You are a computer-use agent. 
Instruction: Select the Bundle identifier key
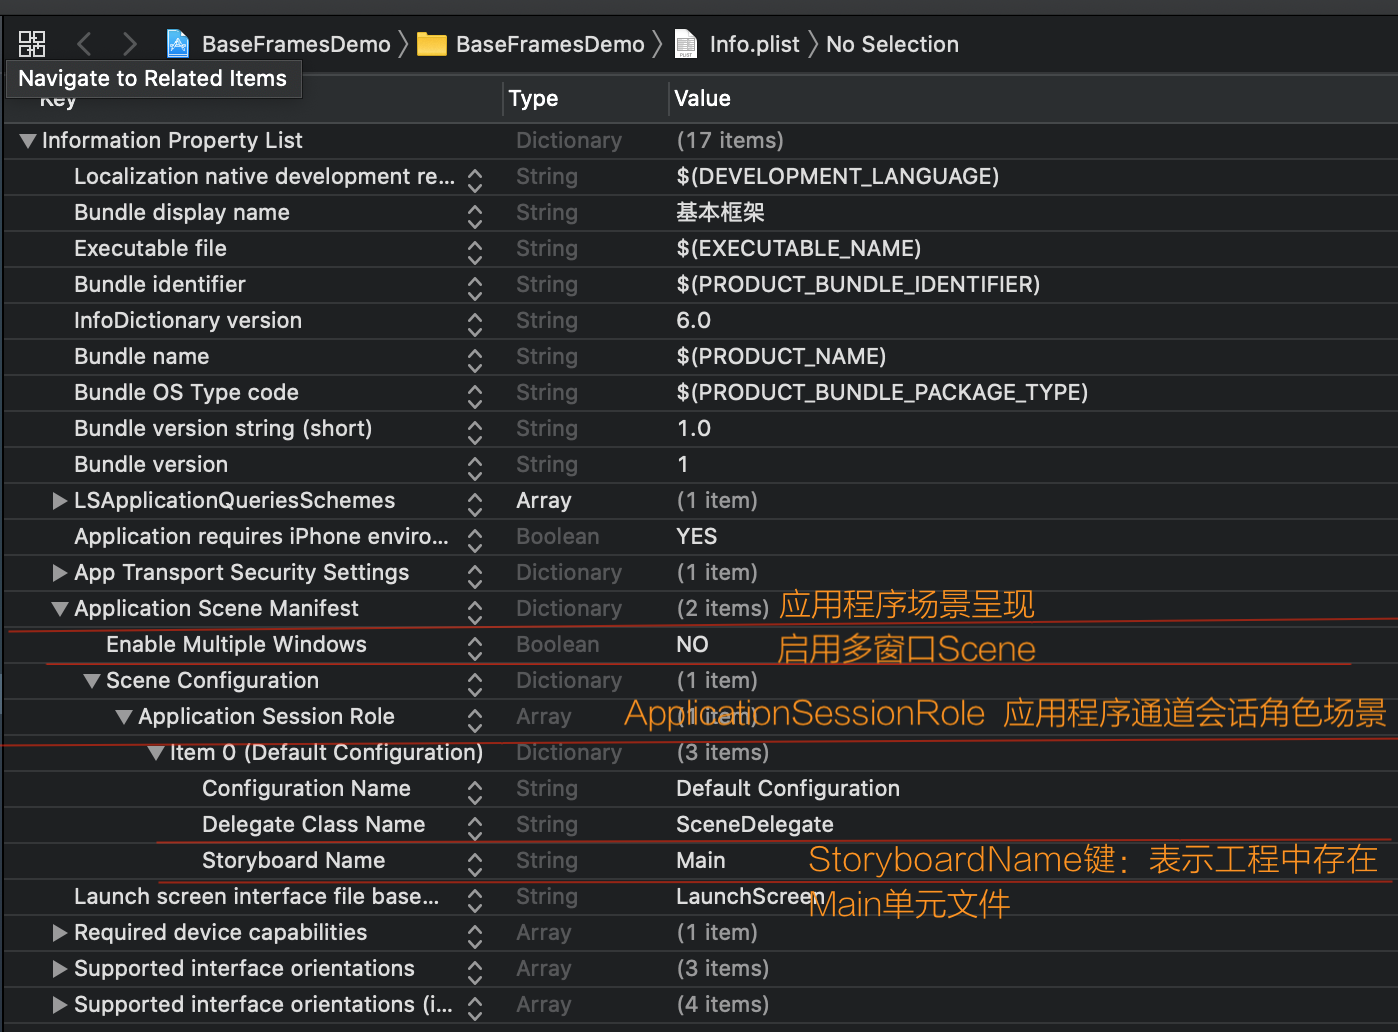click(160, 285)
